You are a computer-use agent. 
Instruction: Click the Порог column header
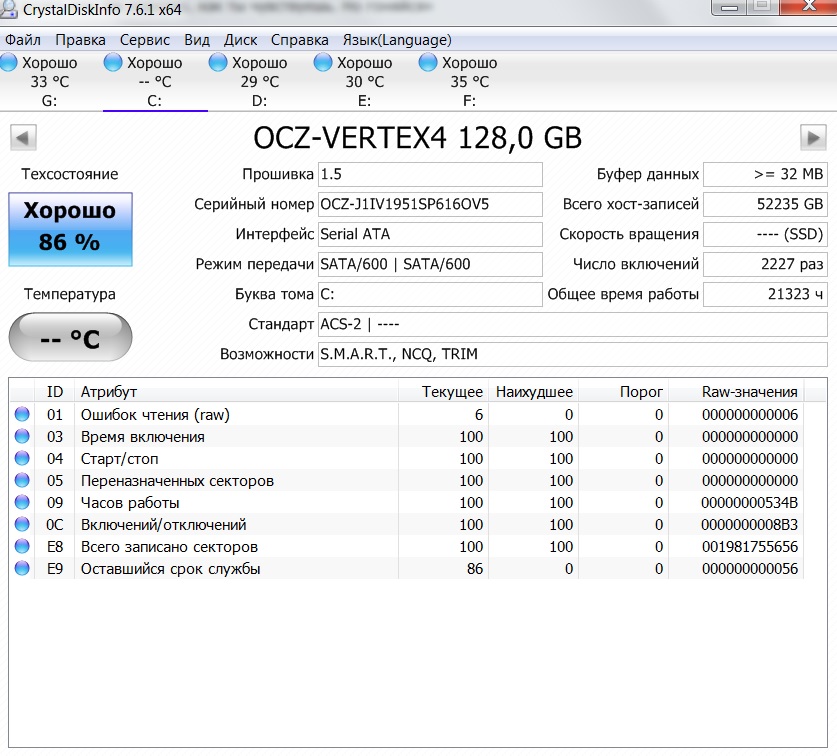point(623,392)
